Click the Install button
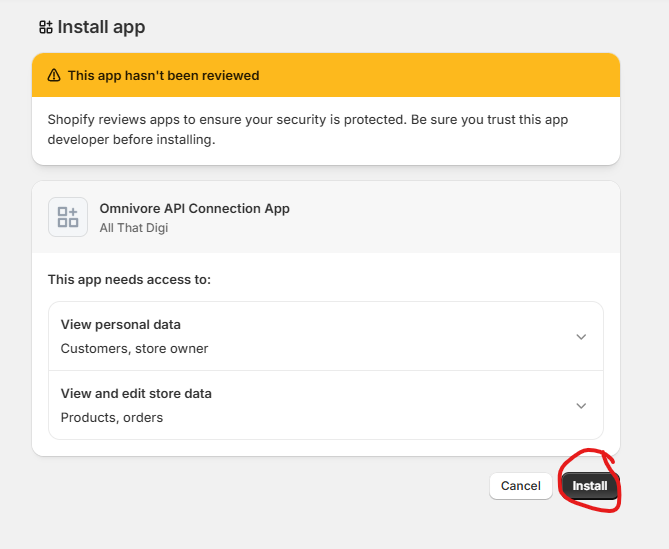The image size is (669, 549). pyautogui.click(x=590, y=486)
